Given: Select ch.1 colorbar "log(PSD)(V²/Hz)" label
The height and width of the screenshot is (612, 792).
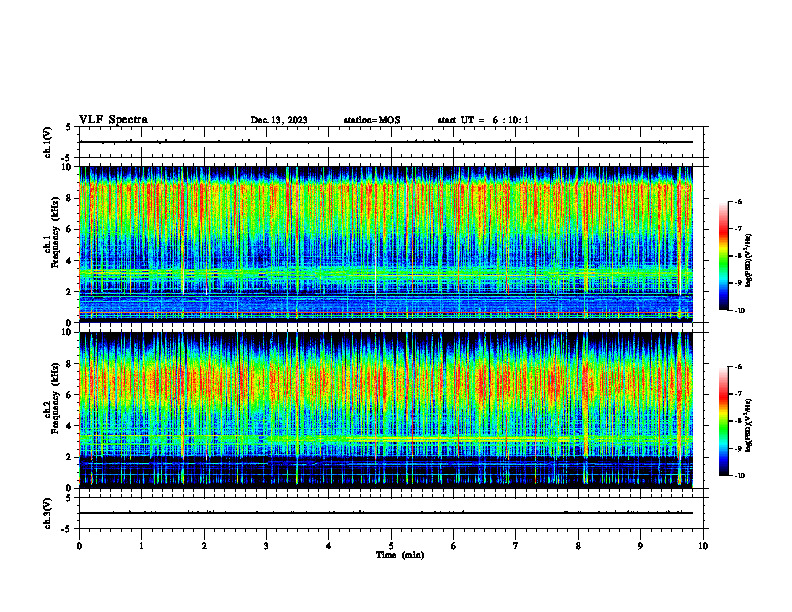Looking at the screenshot, I should tap(749, 261).
